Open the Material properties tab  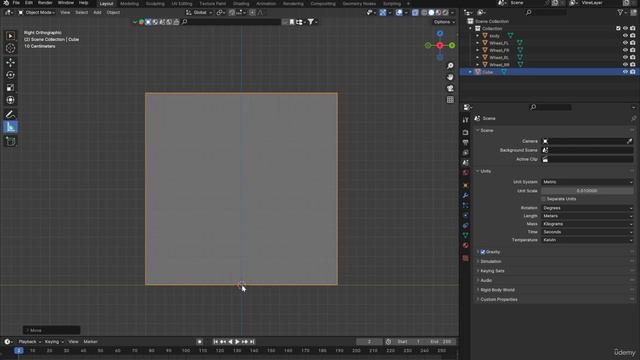point(466,245)
